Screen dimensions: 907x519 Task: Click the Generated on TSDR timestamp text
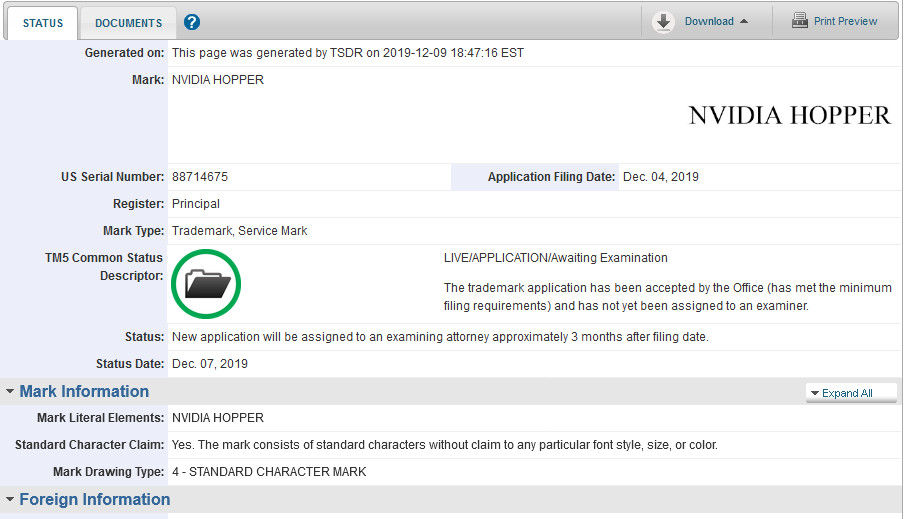click(x=348, y=53)
